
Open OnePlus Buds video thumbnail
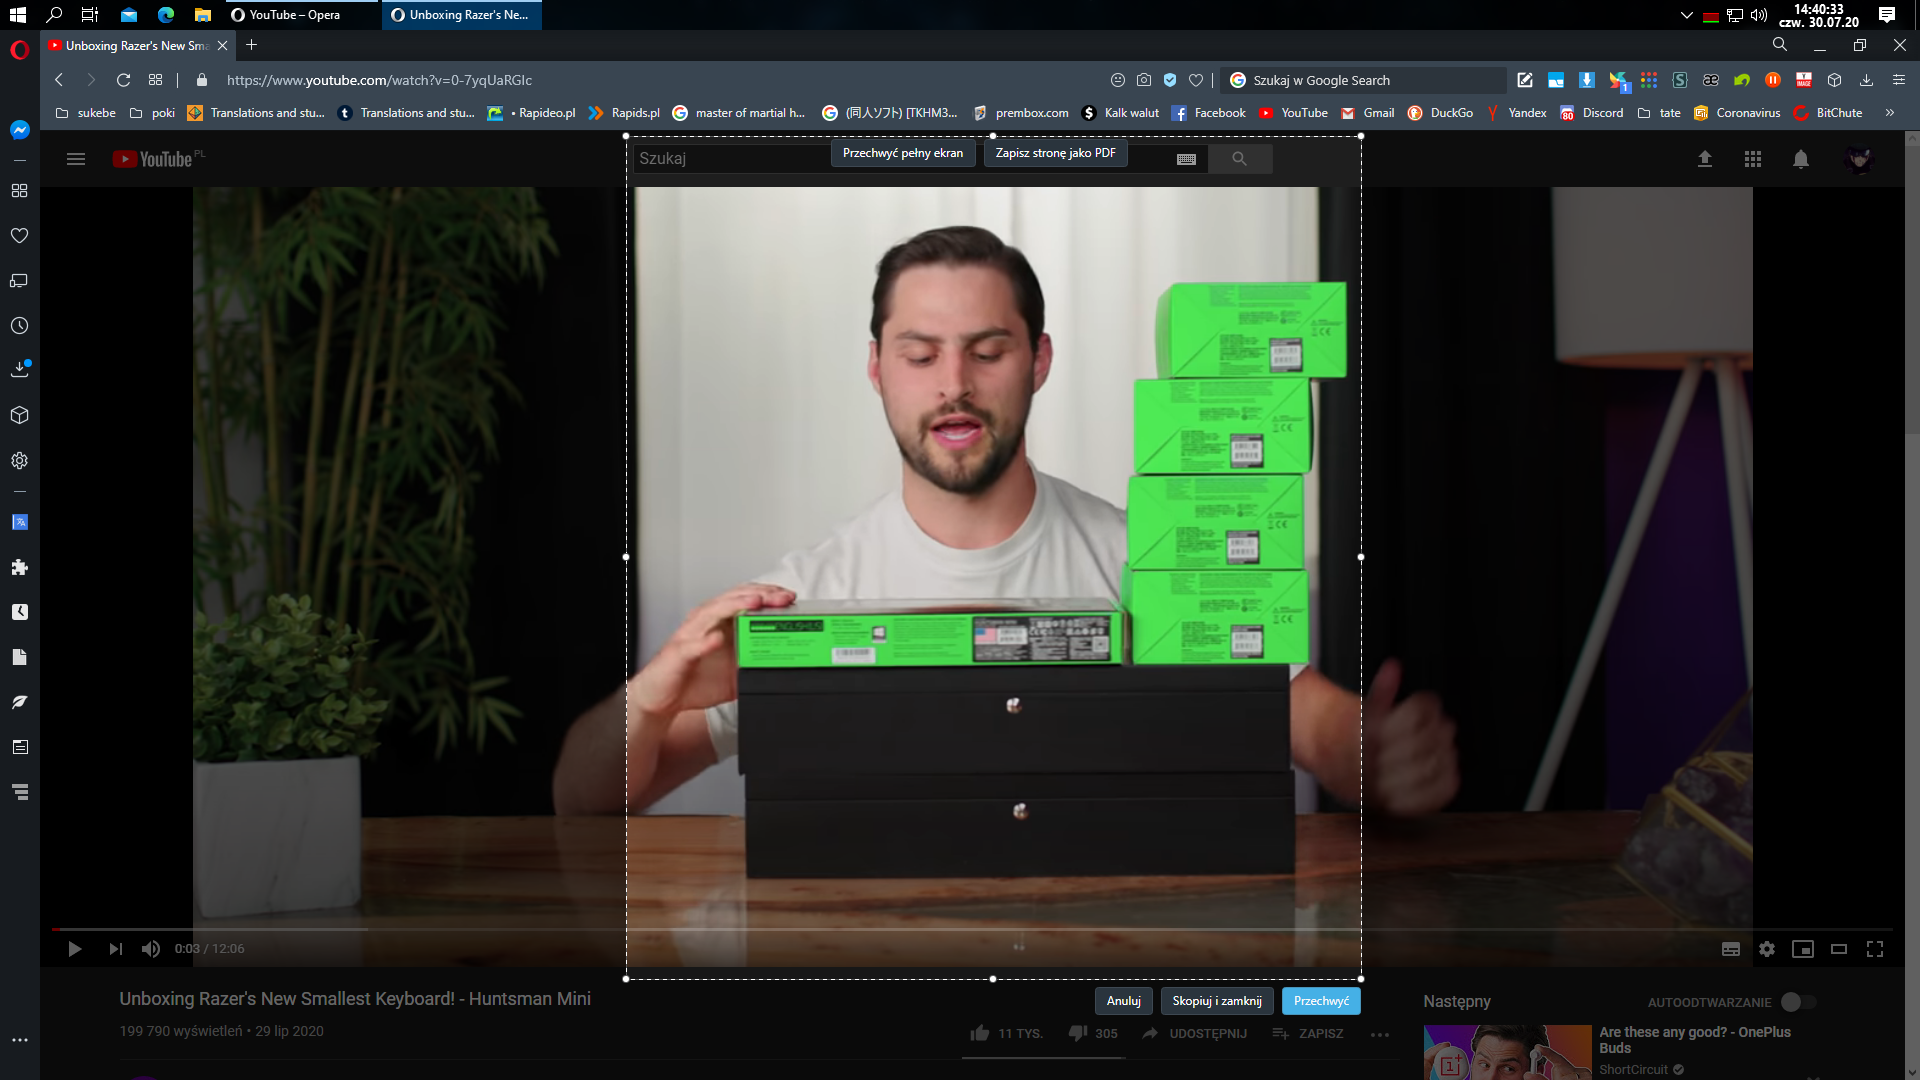click(1507, 1052)
